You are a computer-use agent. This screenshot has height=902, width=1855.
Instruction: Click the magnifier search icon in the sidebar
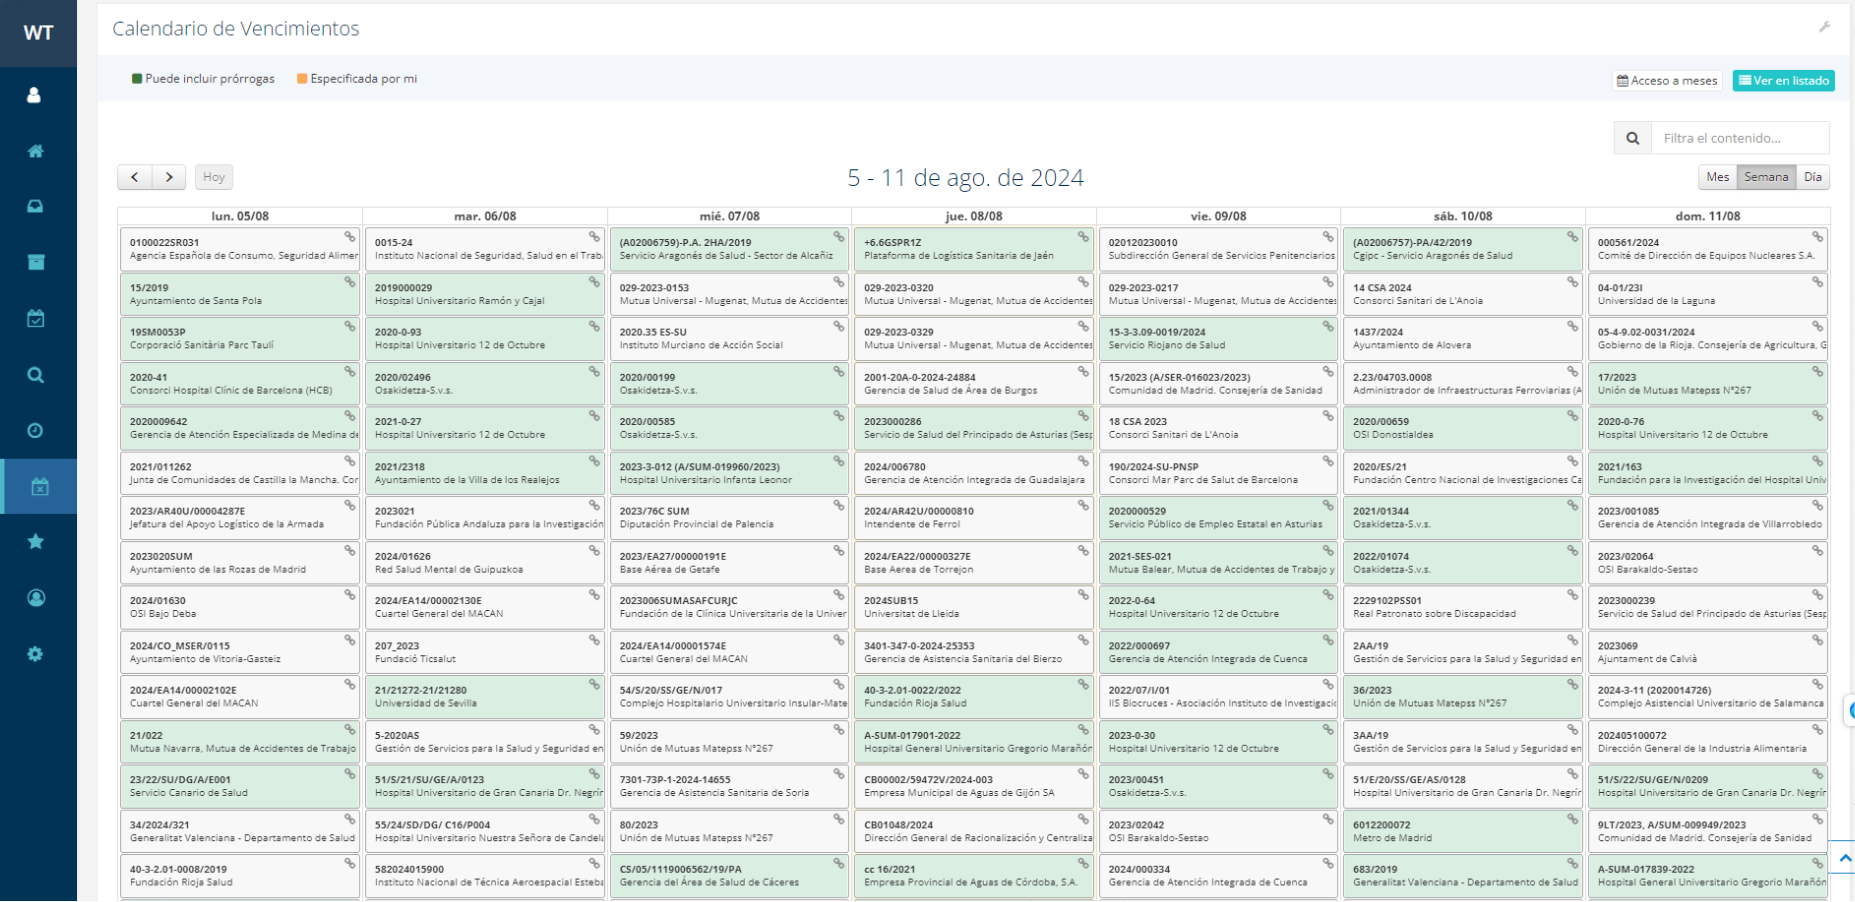click(x=35, y=375)
